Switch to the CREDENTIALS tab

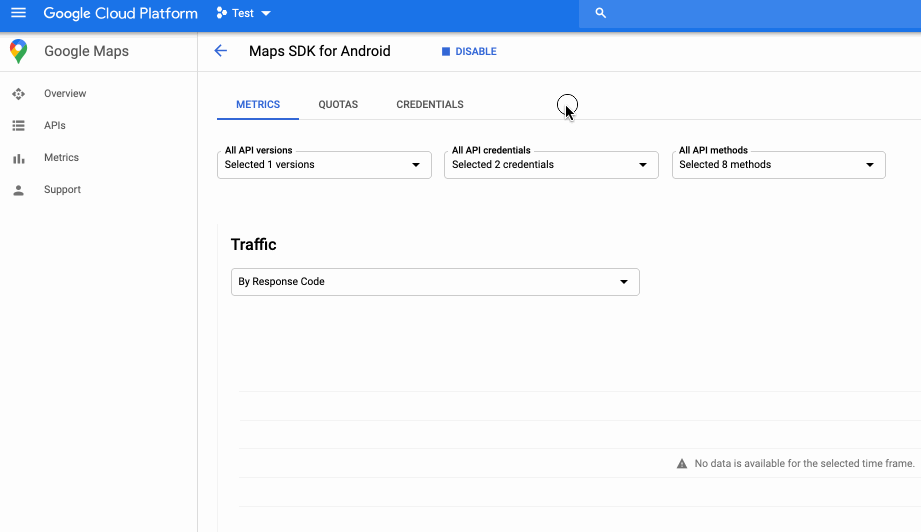429,105
